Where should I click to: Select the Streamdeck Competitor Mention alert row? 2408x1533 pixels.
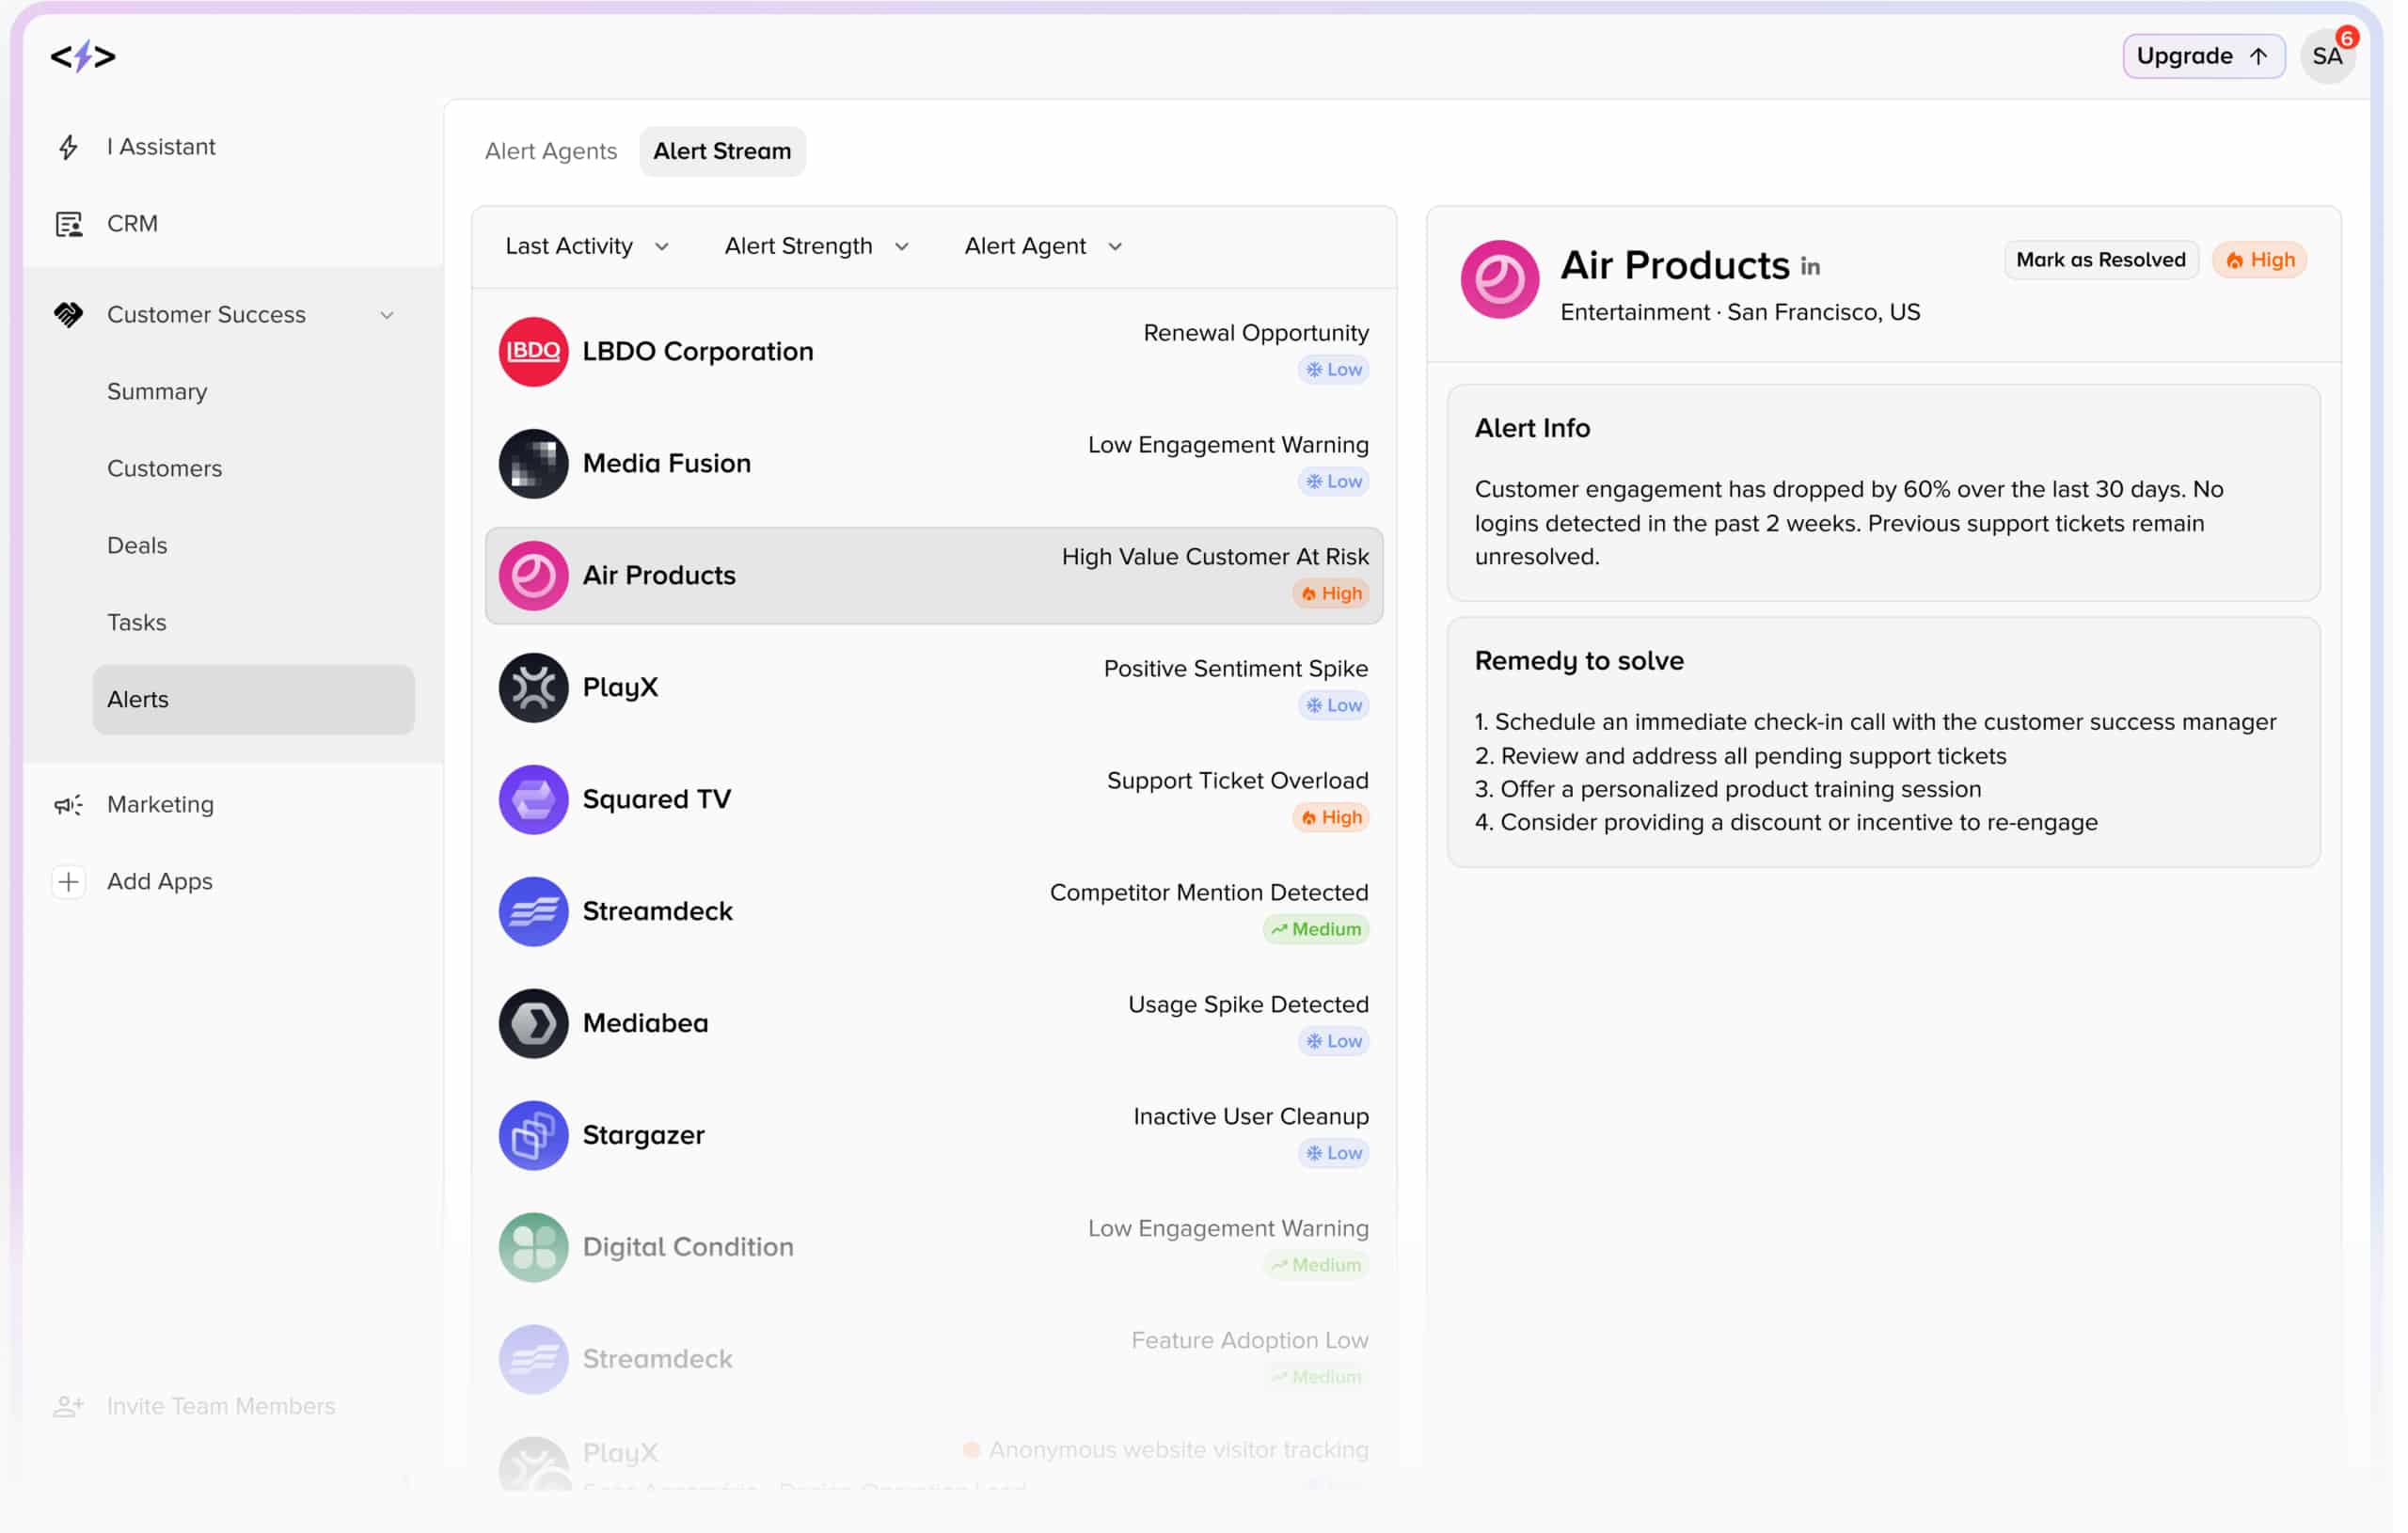click(x=933, y=911)
